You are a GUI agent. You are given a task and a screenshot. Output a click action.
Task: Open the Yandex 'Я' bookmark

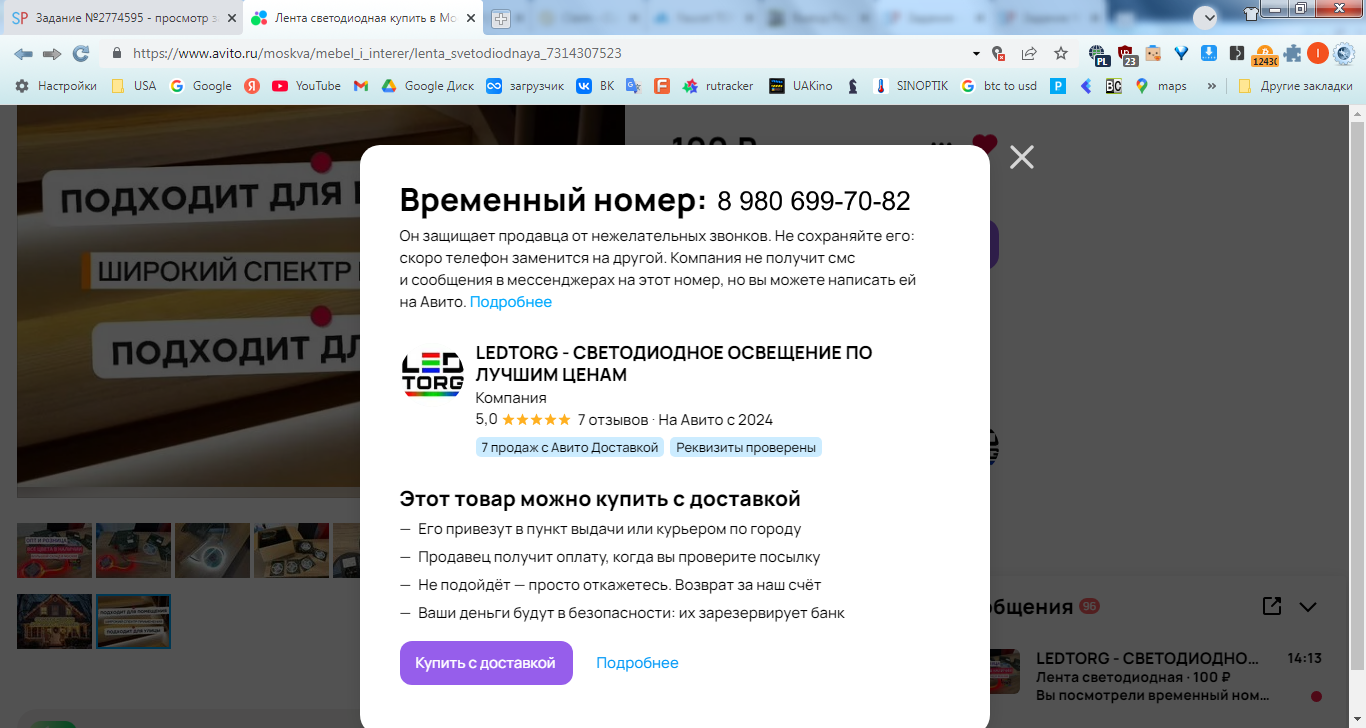click(x=252, y=86)
